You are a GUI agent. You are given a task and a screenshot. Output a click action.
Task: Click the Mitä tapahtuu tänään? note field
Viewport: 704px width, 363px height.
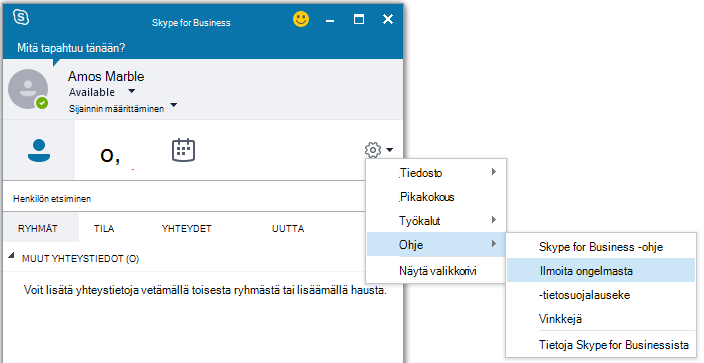point(71,48)
